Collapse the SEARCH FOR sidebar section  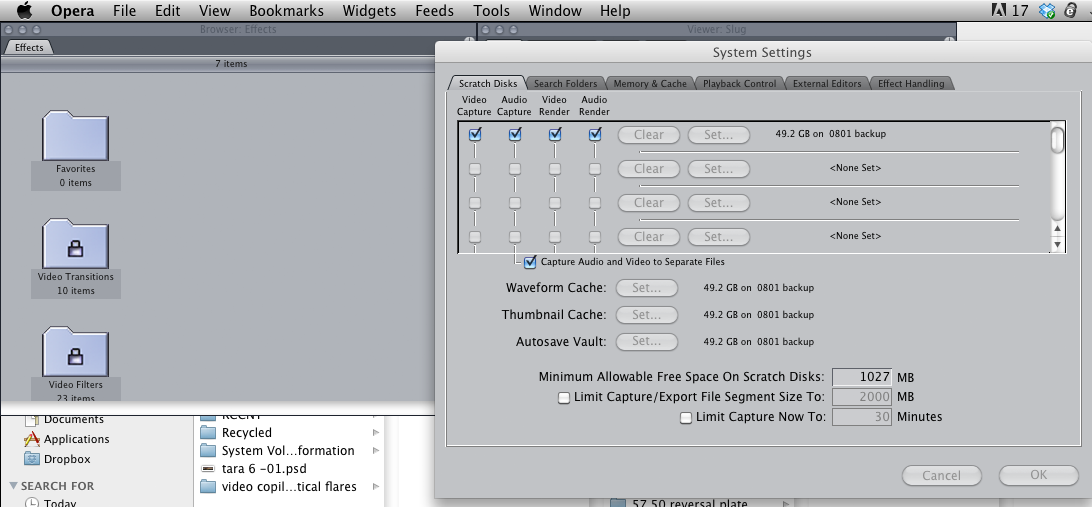(13, 486)
